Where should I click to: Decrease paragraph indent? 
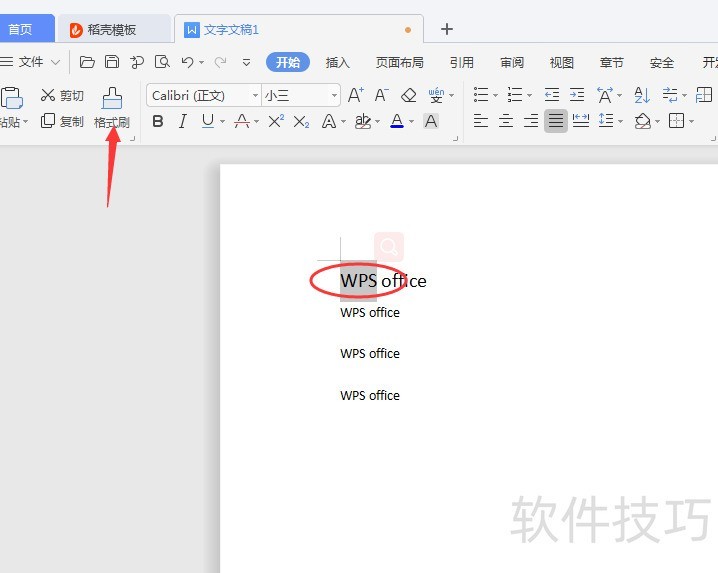[552, 95]
